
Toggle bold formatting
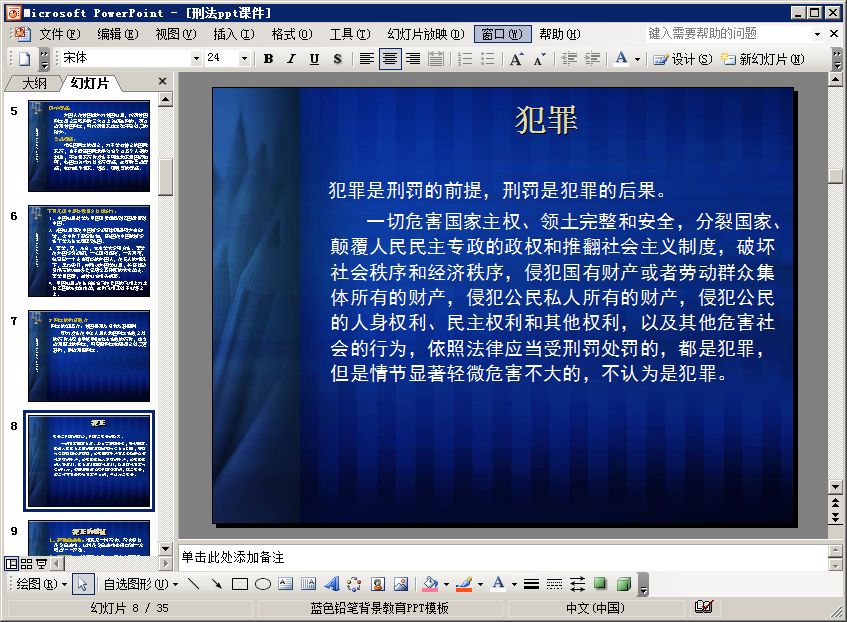click(268, 59)
